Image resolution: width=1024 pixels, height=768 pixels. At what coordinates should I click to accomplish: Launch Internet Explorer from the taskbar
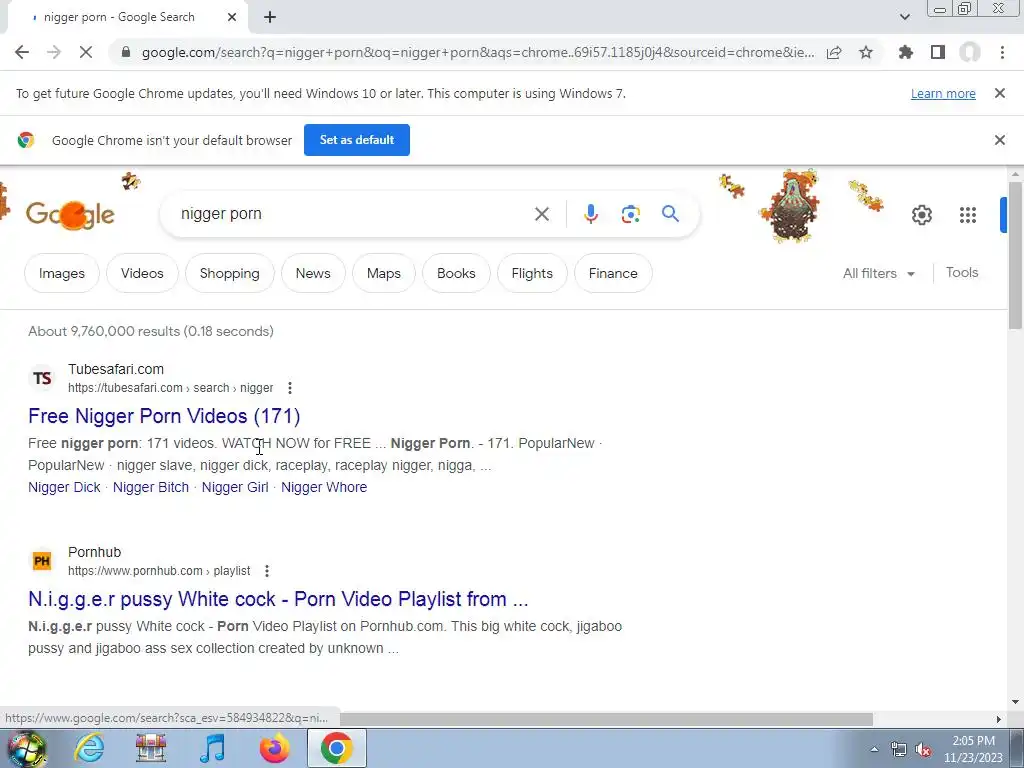coord(89,748)
